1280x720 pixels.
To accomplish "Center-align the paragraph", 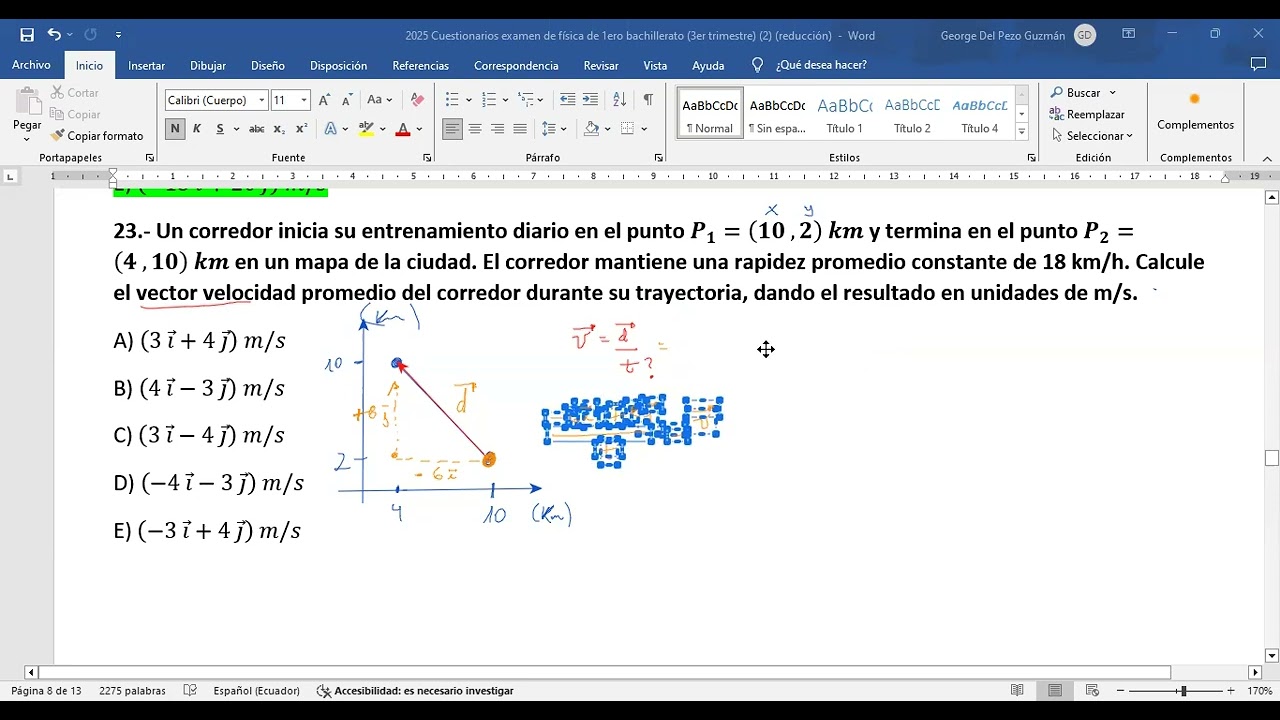I will point(475,129).
